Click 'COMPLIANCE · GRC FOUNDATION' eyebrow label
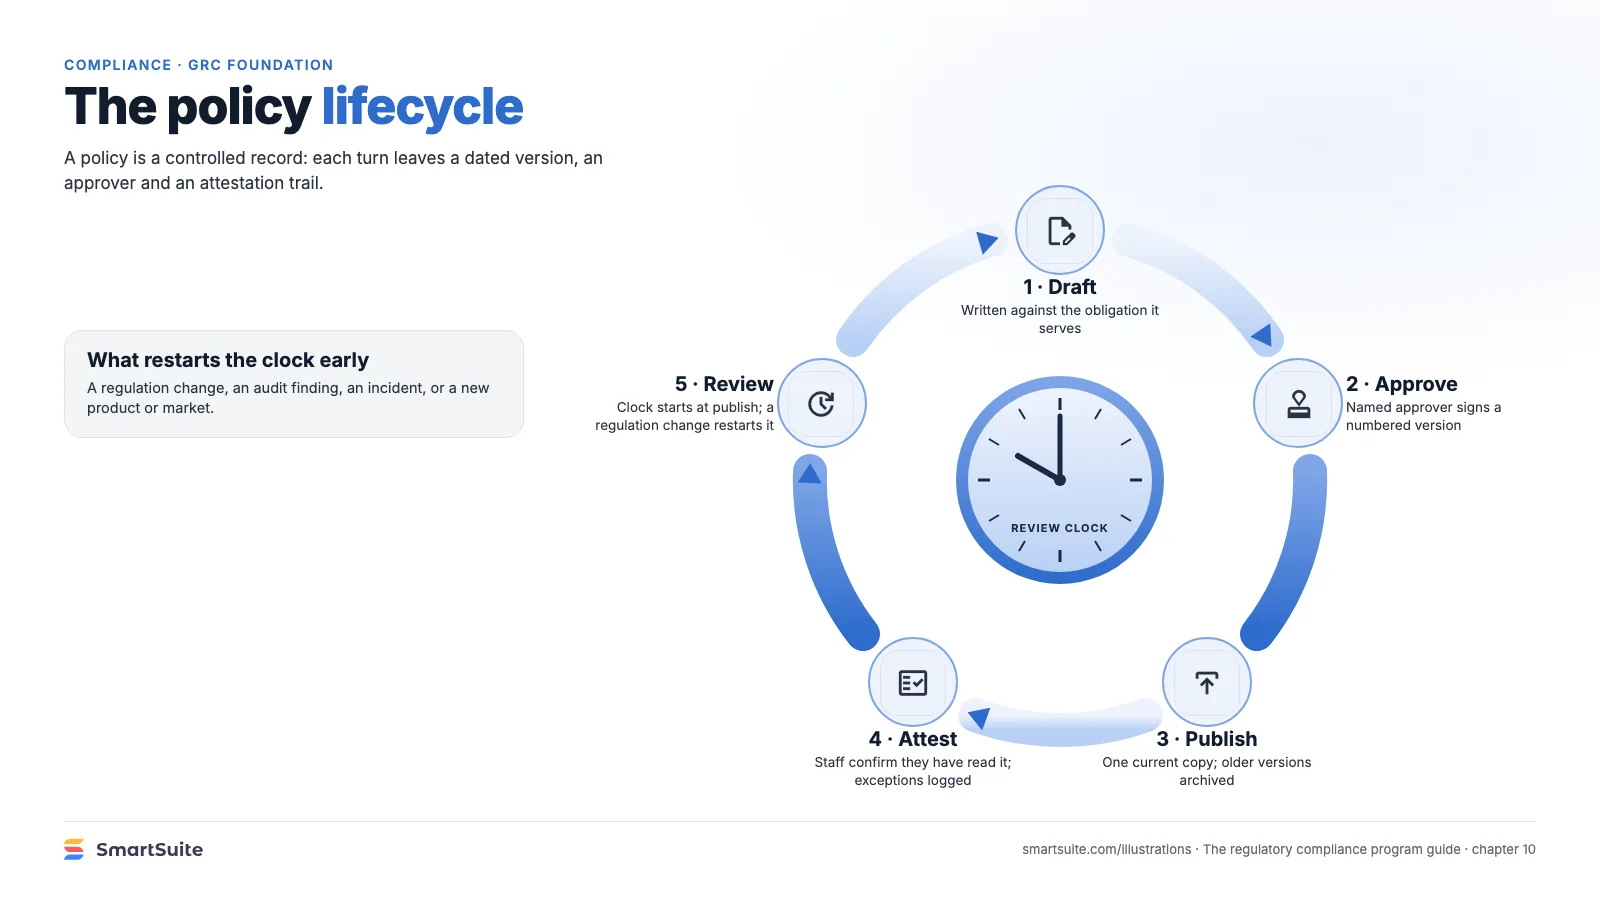The height and width of the screenshot is (900, 1600). [x=199, y=65]
